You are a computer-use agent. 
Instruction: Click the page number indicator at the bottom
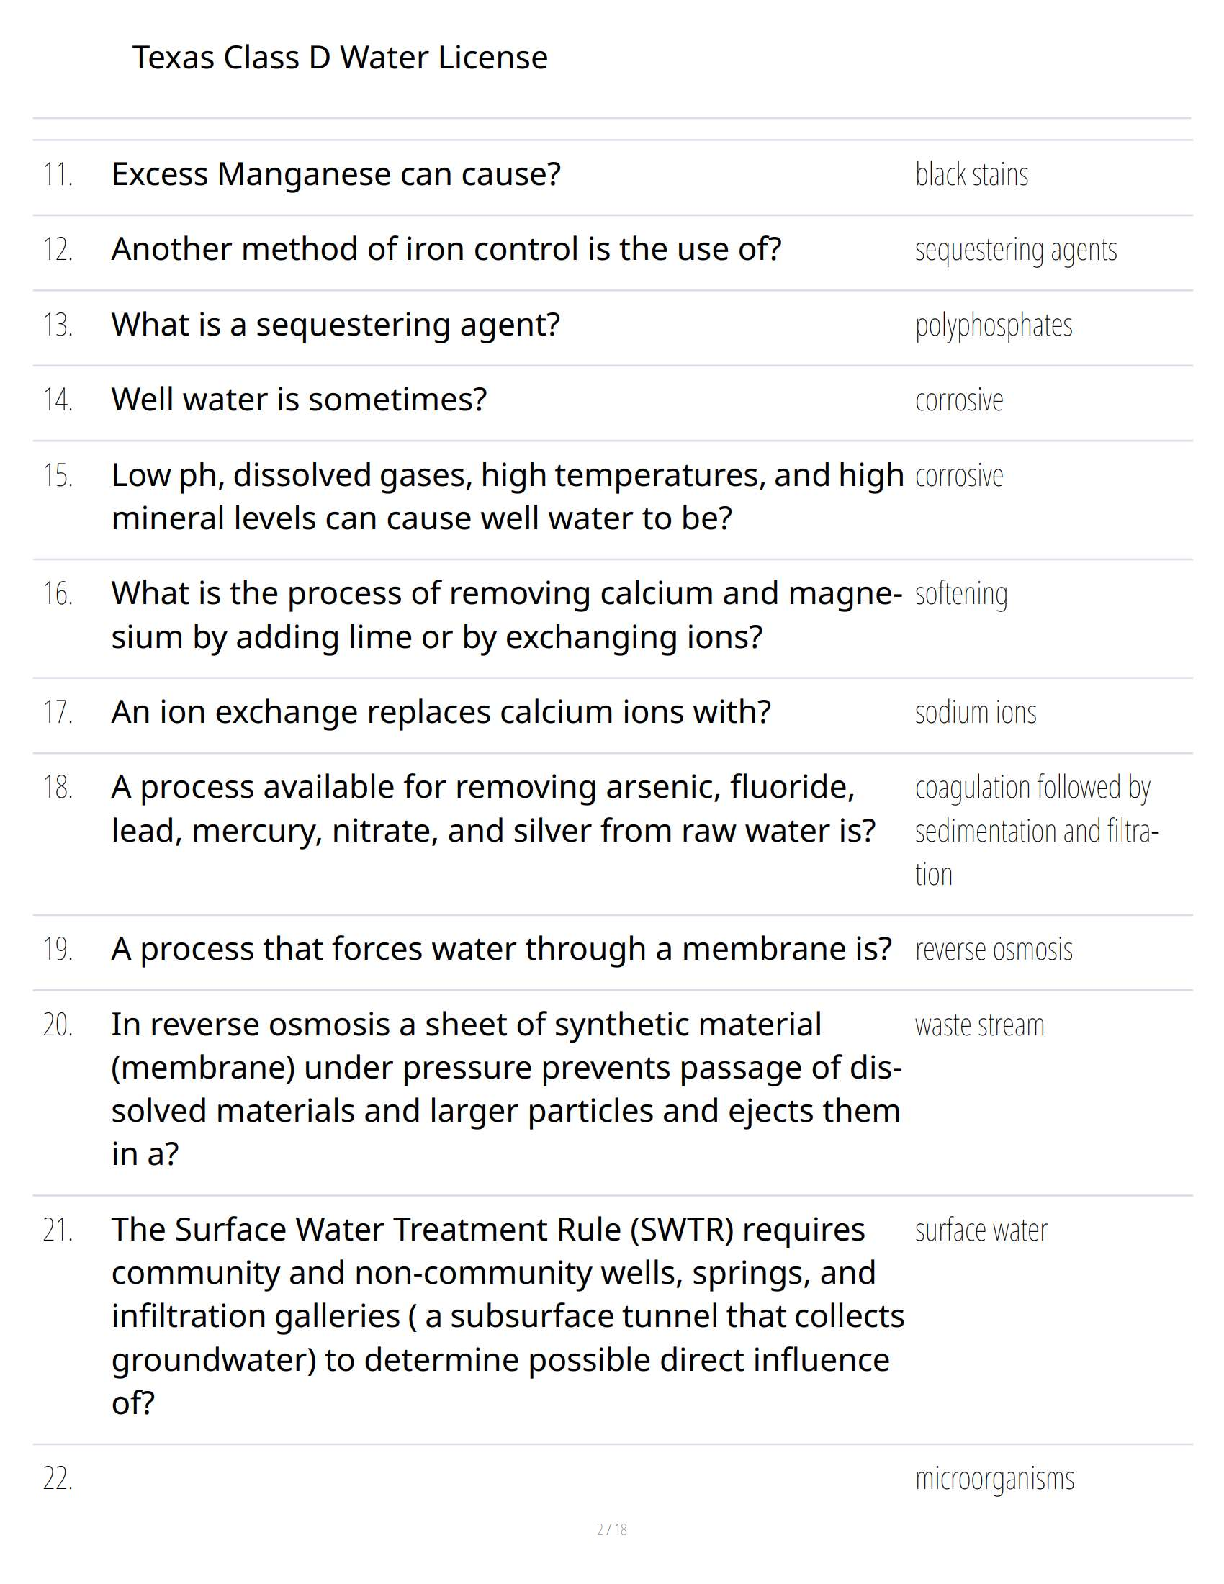point(611,1529)
